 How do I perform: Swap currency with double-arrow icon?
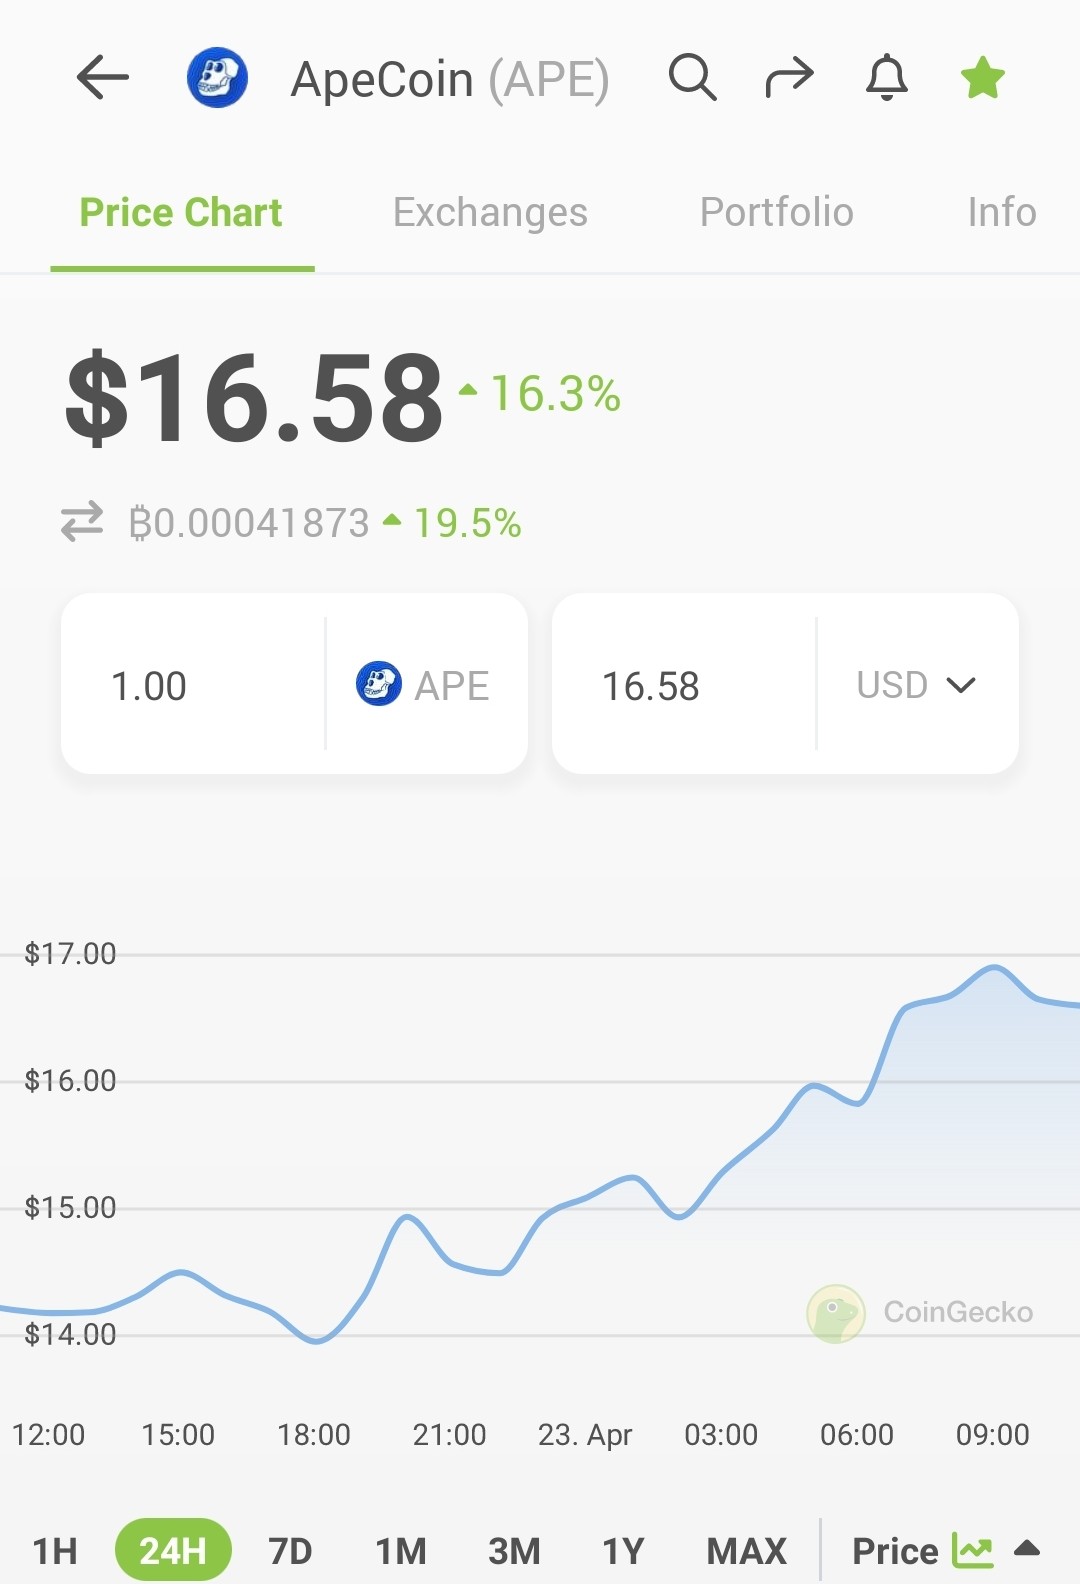(x=82, y=522)
